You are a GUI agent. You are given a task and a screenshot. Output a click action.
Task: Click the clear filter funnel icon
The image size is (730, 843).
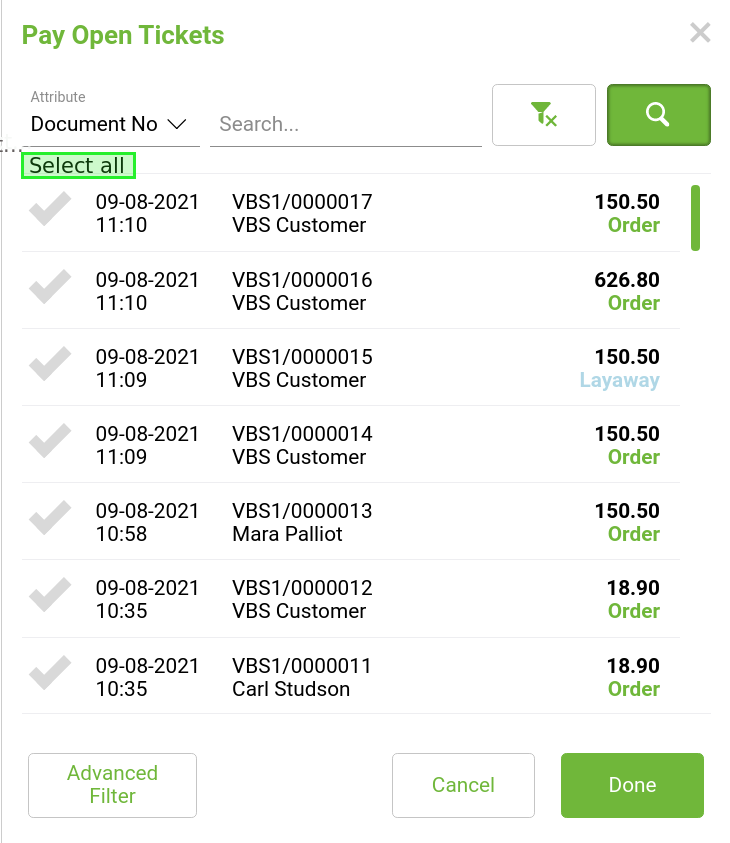[x=544, y=115]
